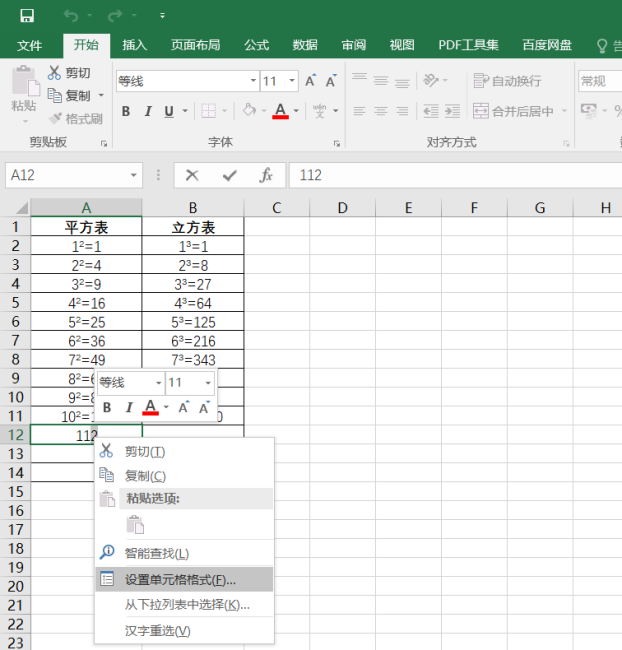The height and width of the screenshot is (650, 622).
Task: Open the Font group dialog launcher
Action: click(x=337, y=143)
